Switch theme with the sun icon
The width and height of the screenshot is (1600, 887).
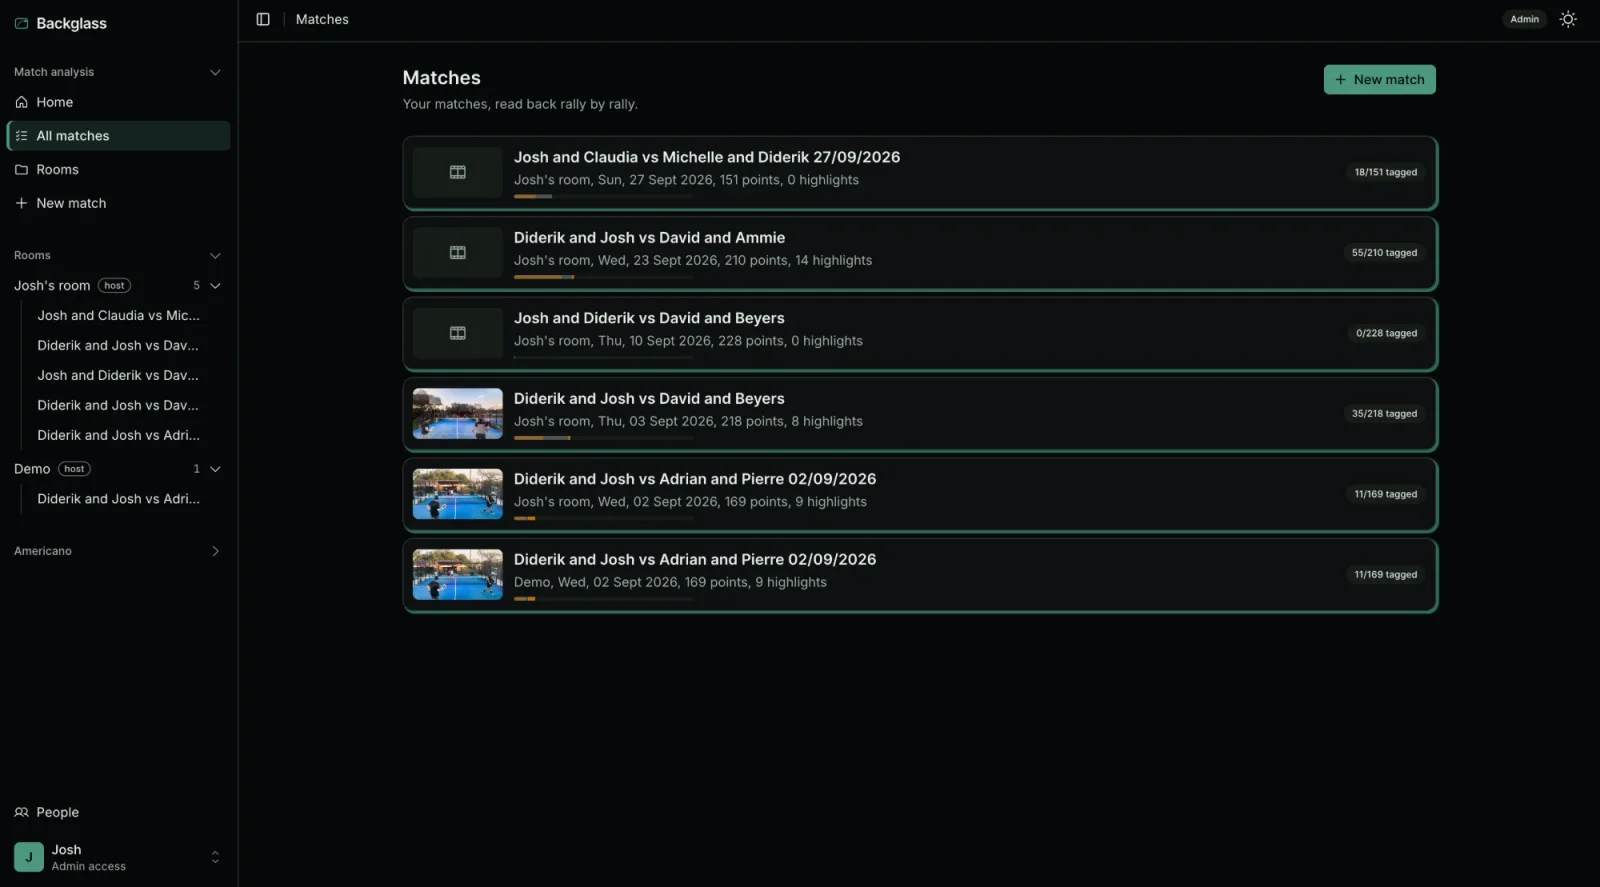[x=1568, y=19]
